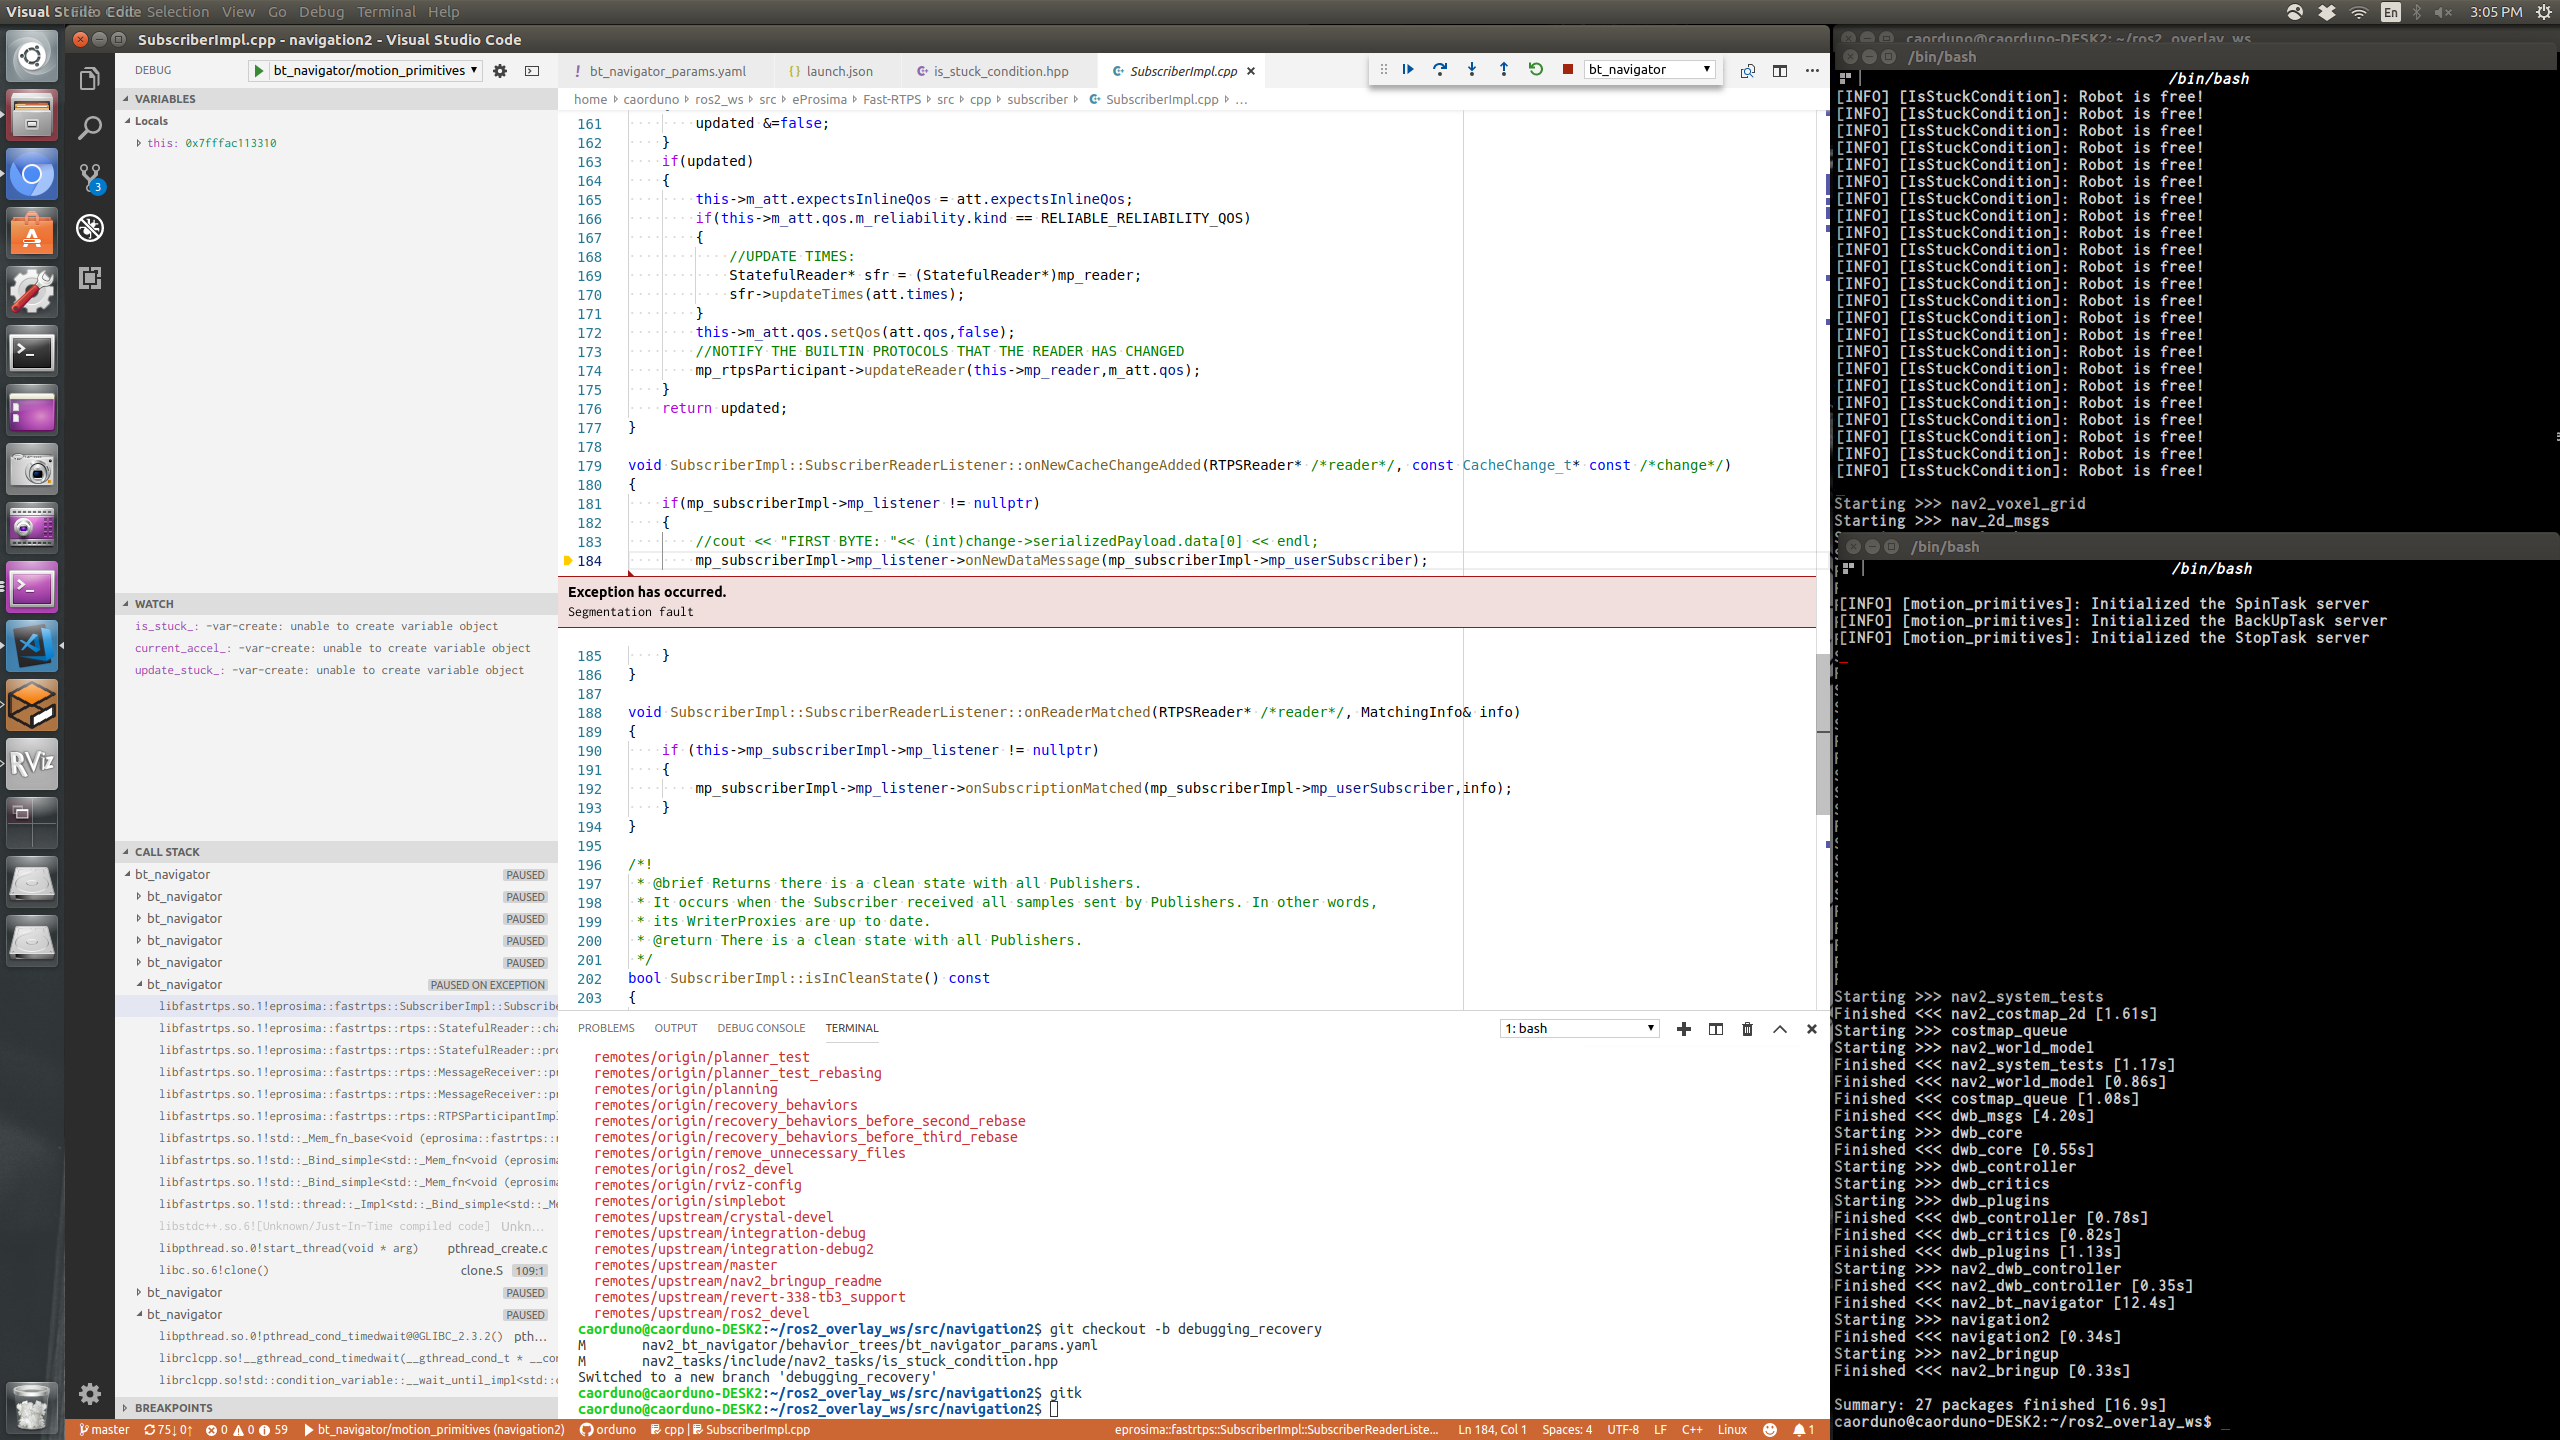
Task: Toggle the breakpoint on line 184
Action: tap(569, 561)
